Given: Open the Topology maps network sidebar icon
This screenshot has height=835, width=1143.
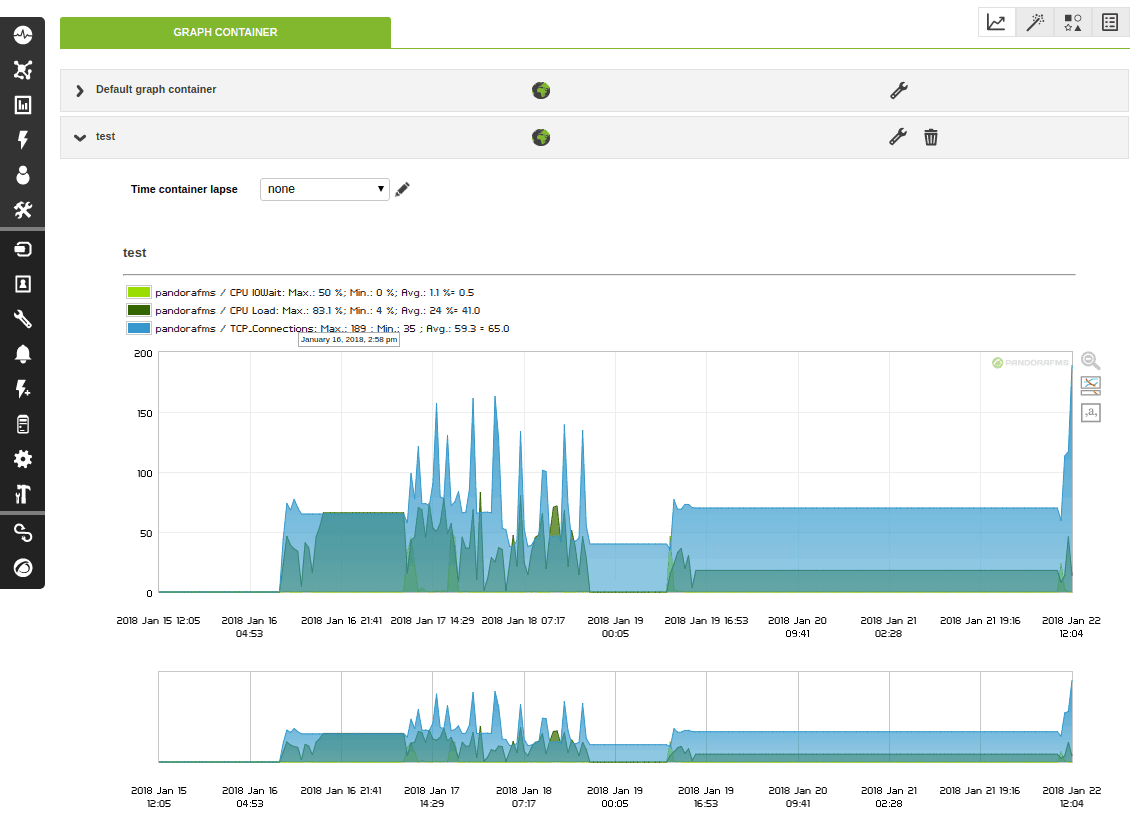Looking at the screenshot, I should point(23,70).
